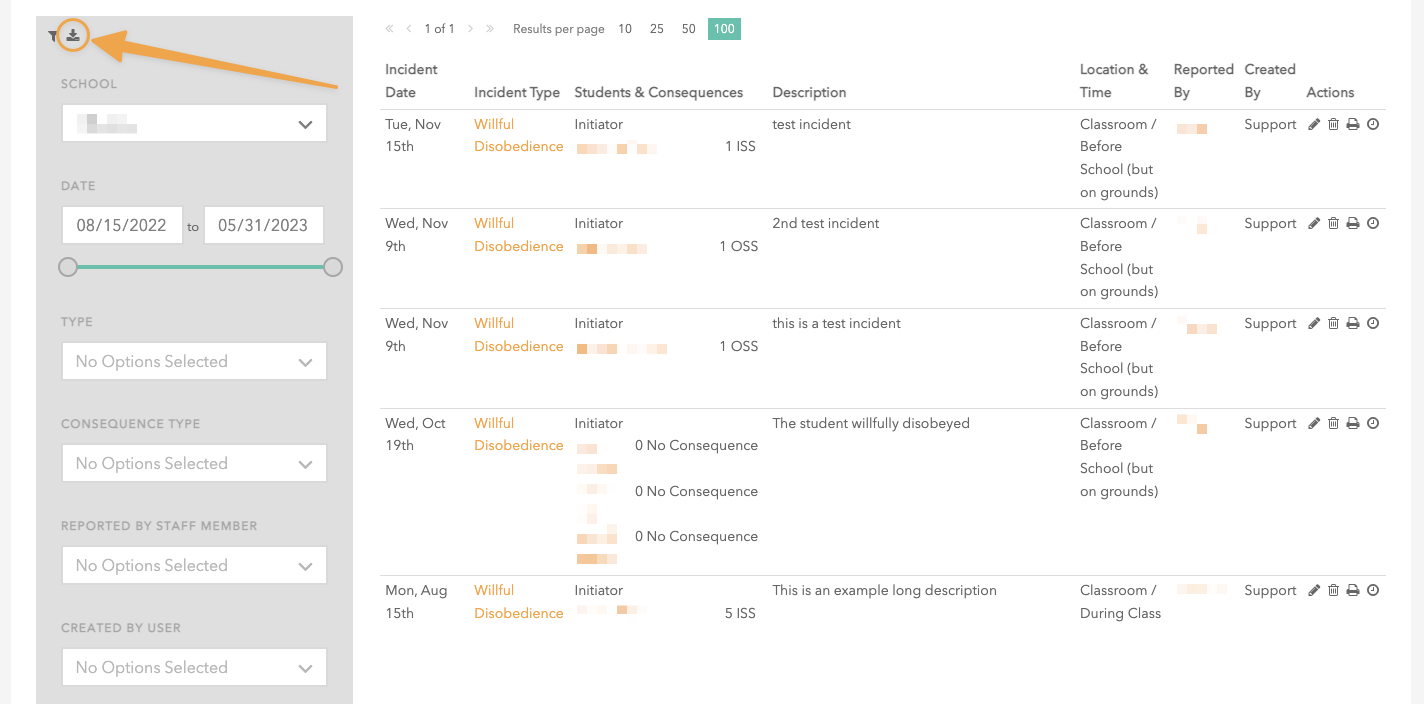
Task: Expand the Type filter dropdown
Action: 194,362
